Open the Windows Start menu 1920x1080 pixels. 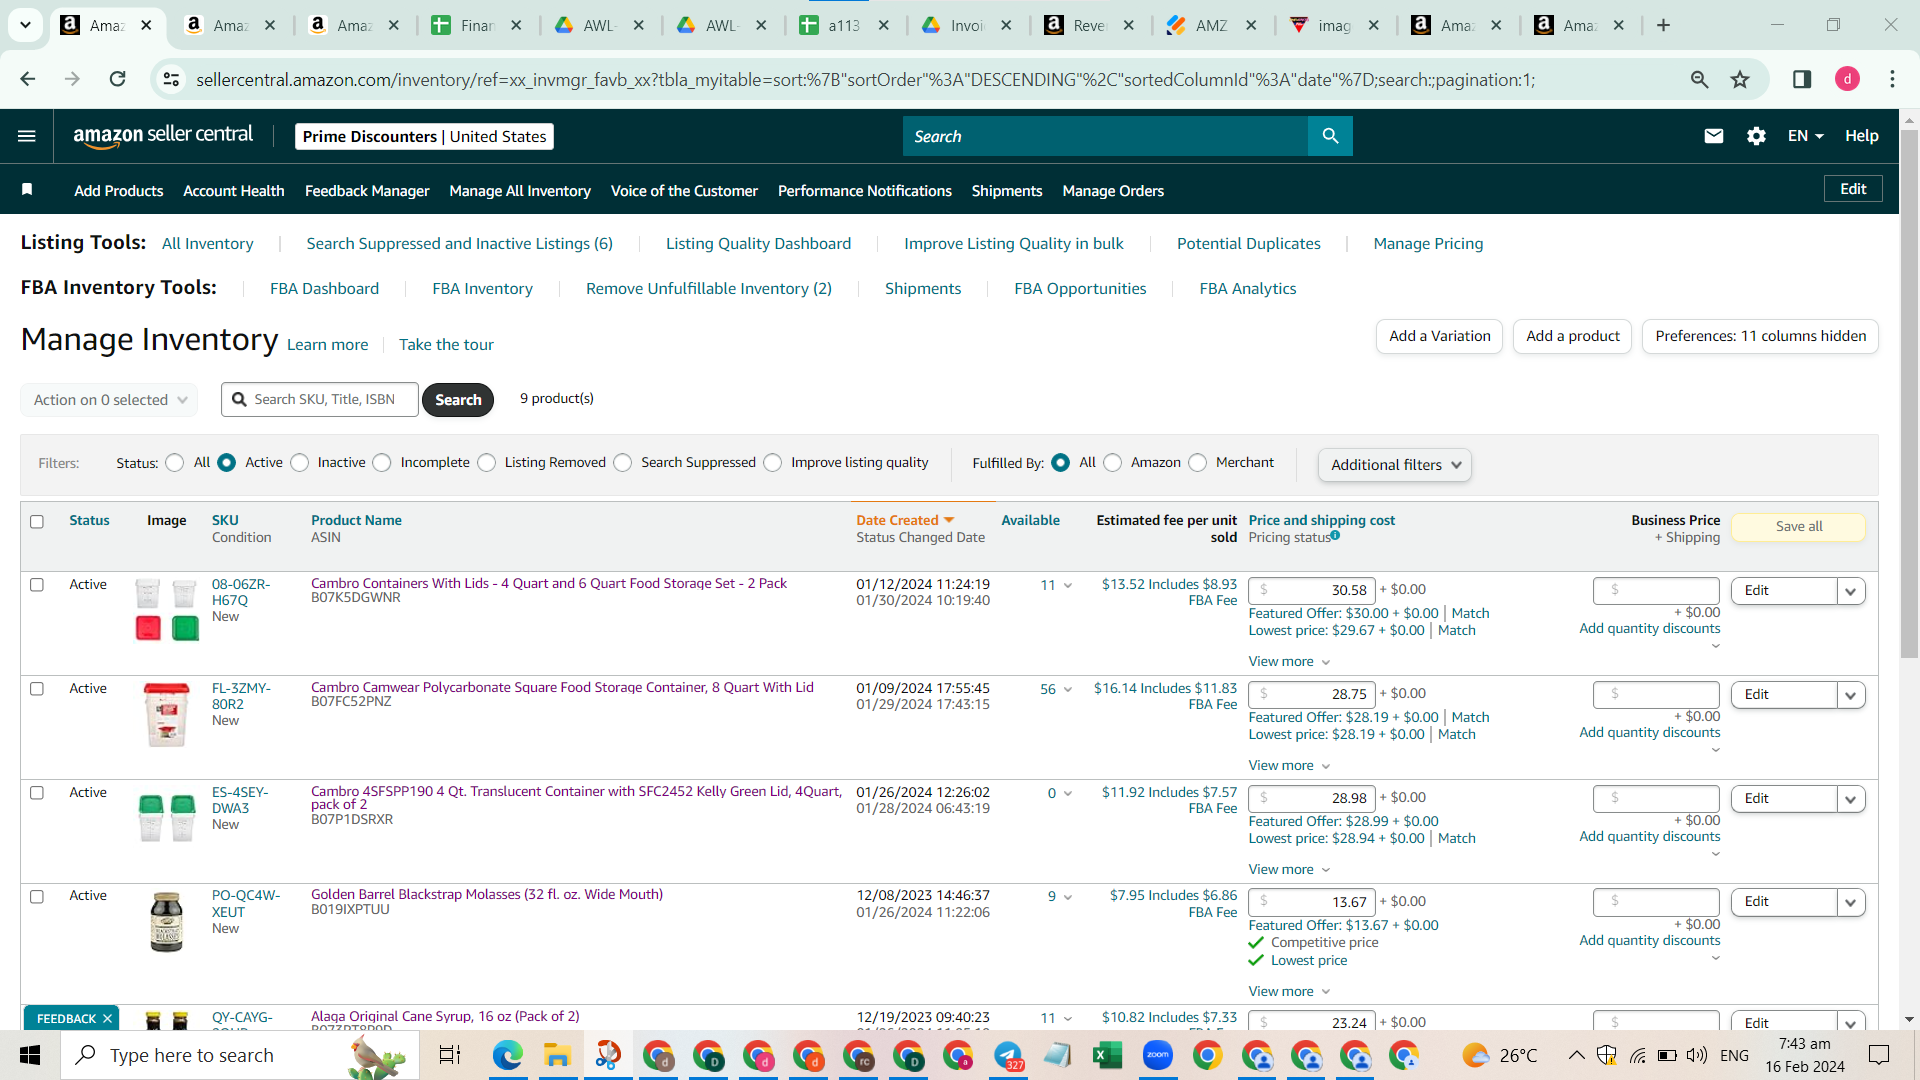click(x=30, y=1055)
